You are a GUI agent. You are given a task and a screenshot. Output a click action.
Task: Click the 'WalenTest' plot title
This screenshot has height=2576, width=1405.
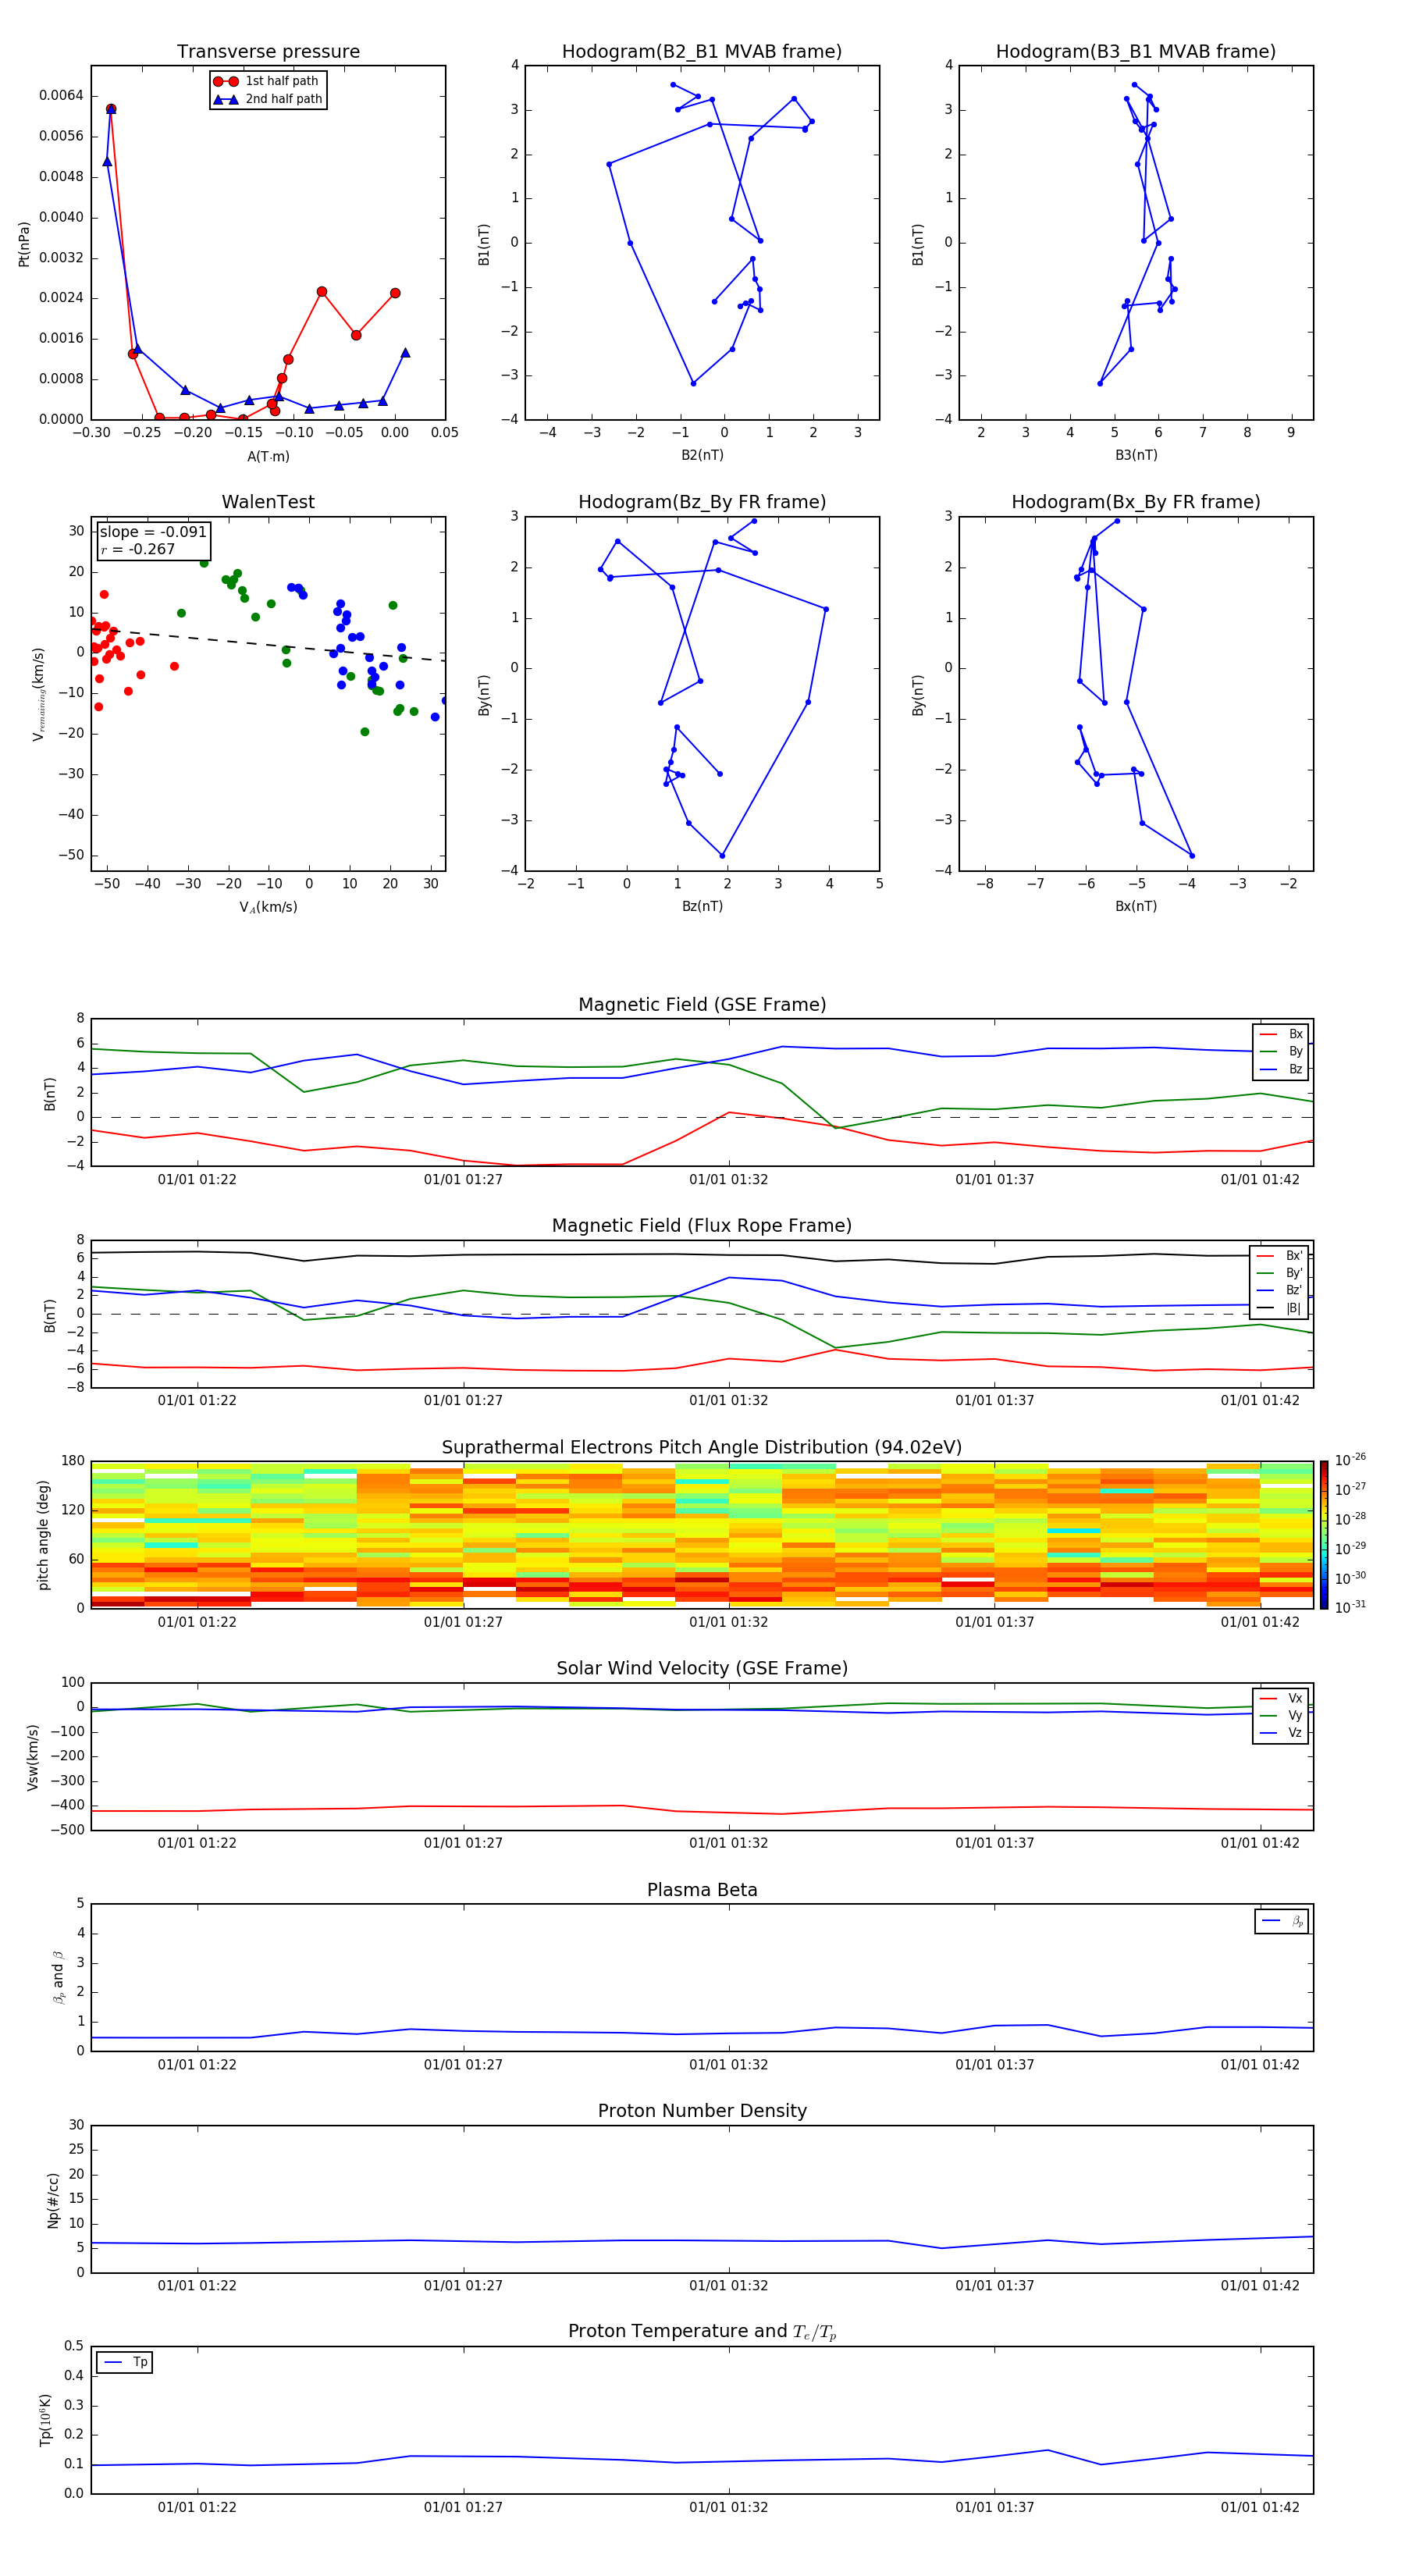pos(268,502)
